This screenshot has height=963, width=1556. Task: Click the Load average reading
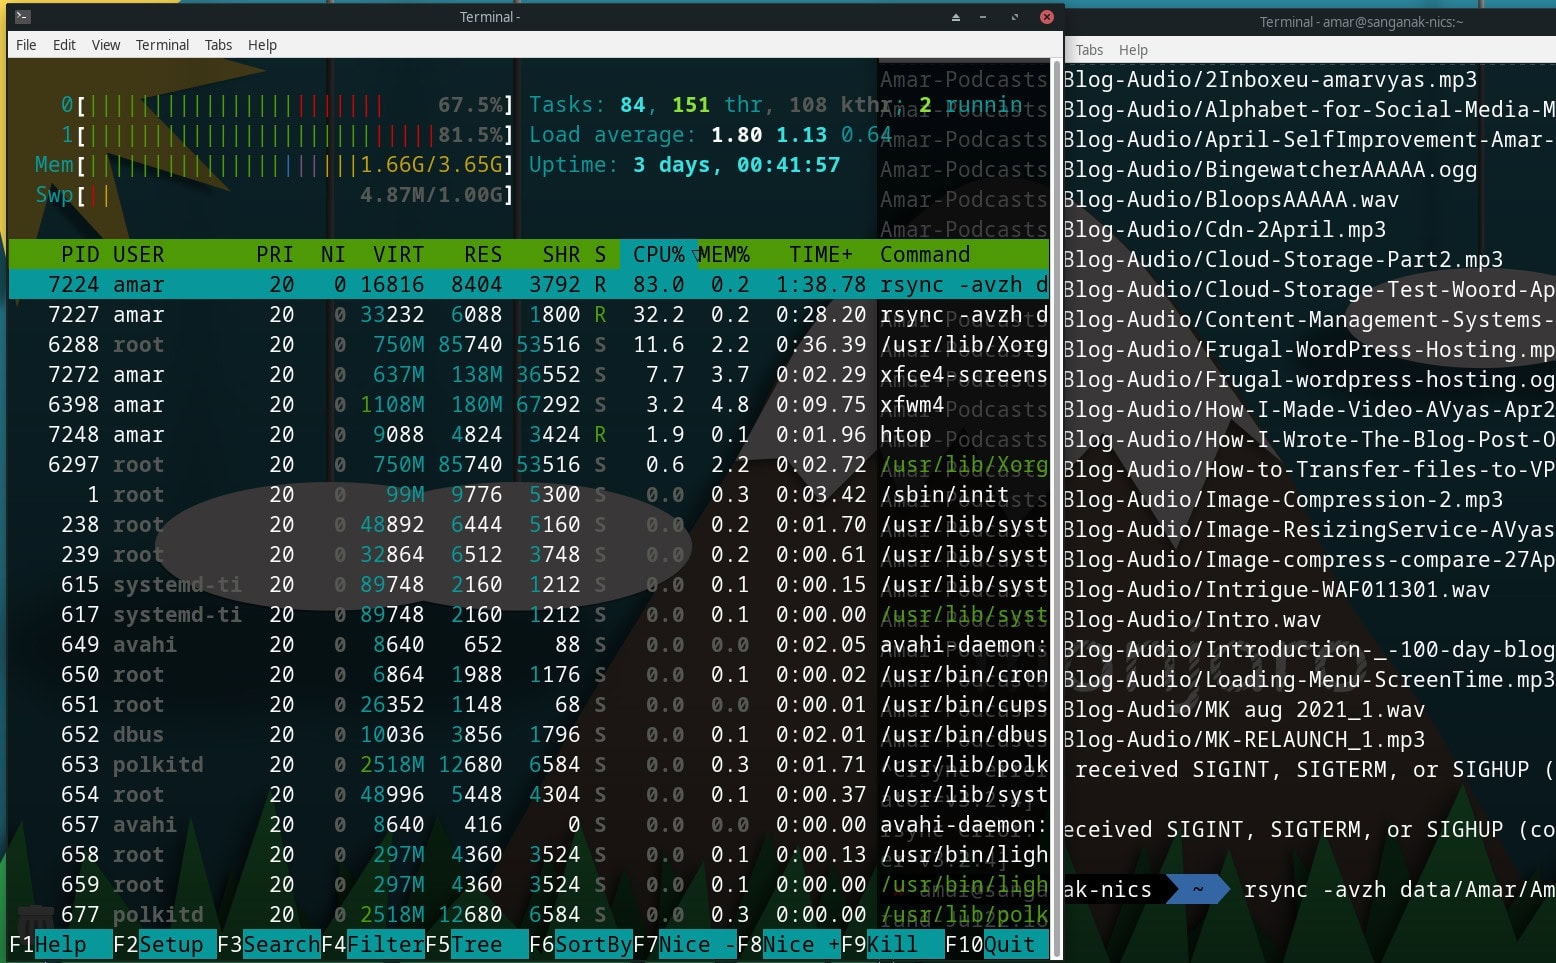pyautogui.click(x=710, y=134)
